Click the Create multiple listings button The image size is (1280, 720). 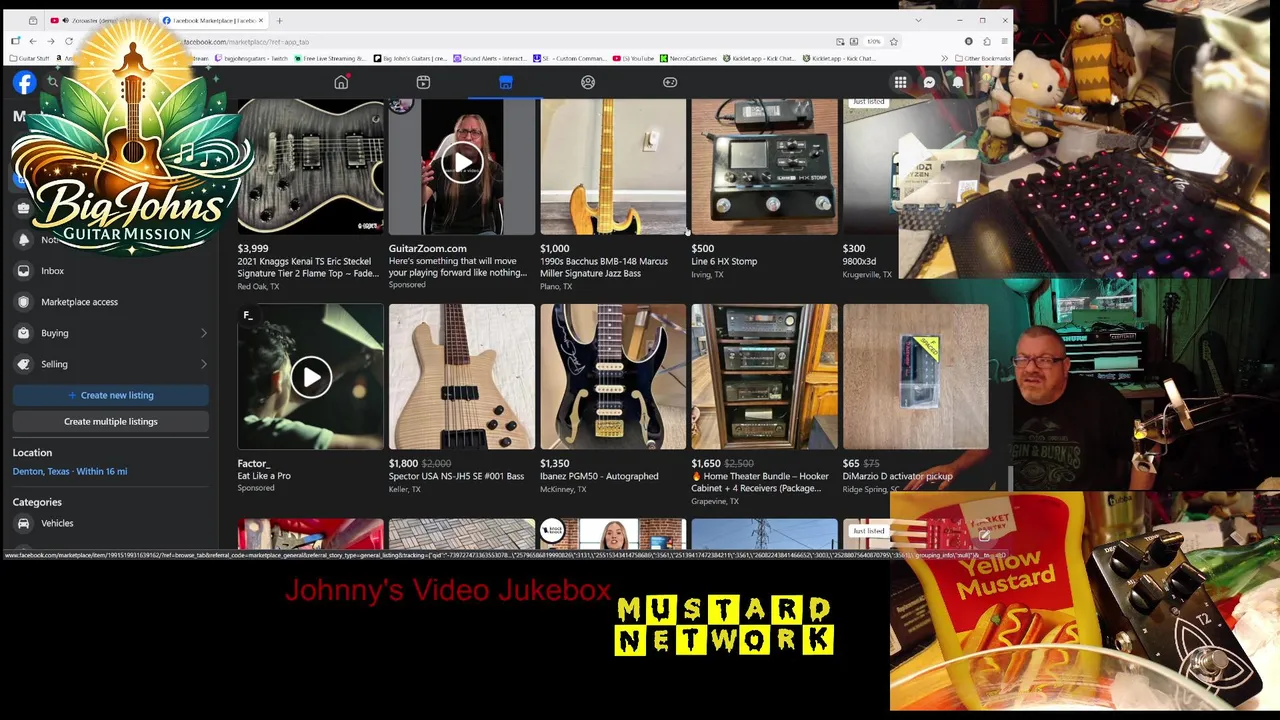click(111, 421)
